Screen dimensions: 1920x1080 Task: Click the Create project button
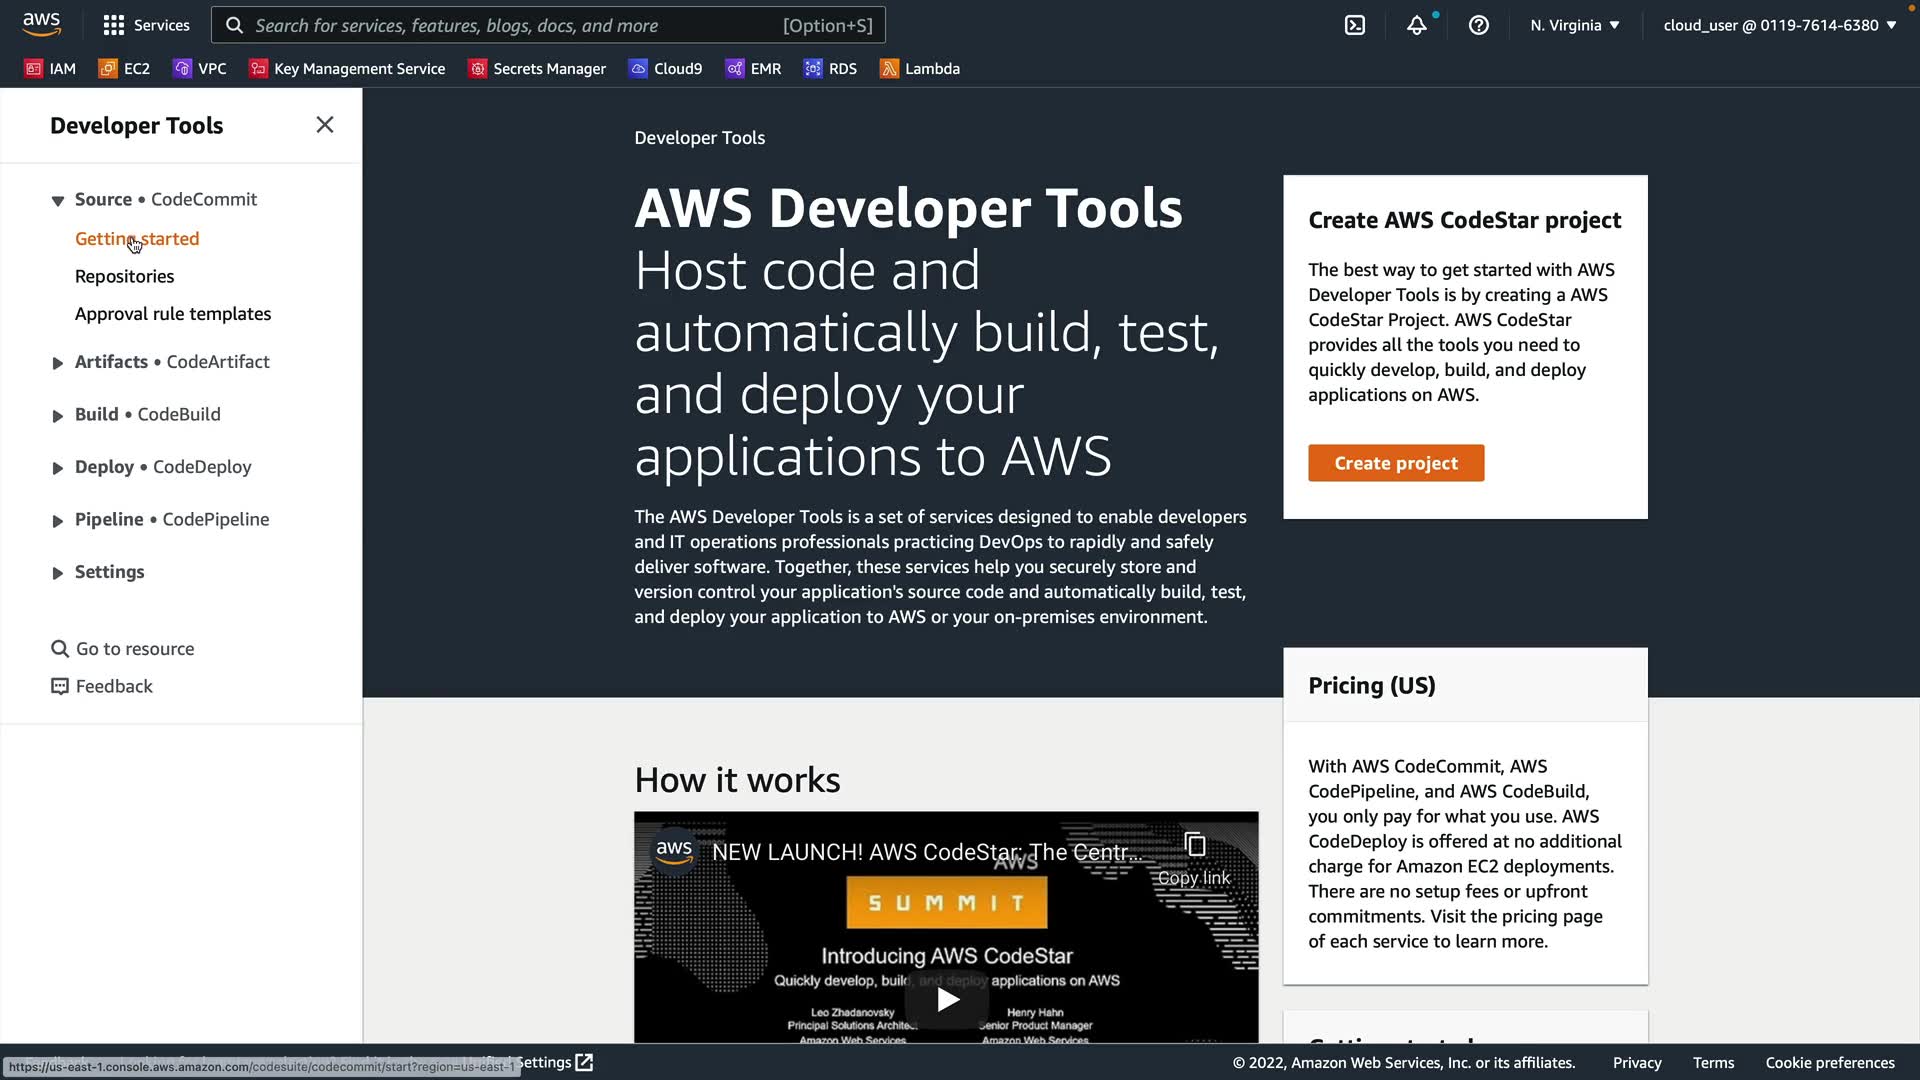(x=1395, y=463)
